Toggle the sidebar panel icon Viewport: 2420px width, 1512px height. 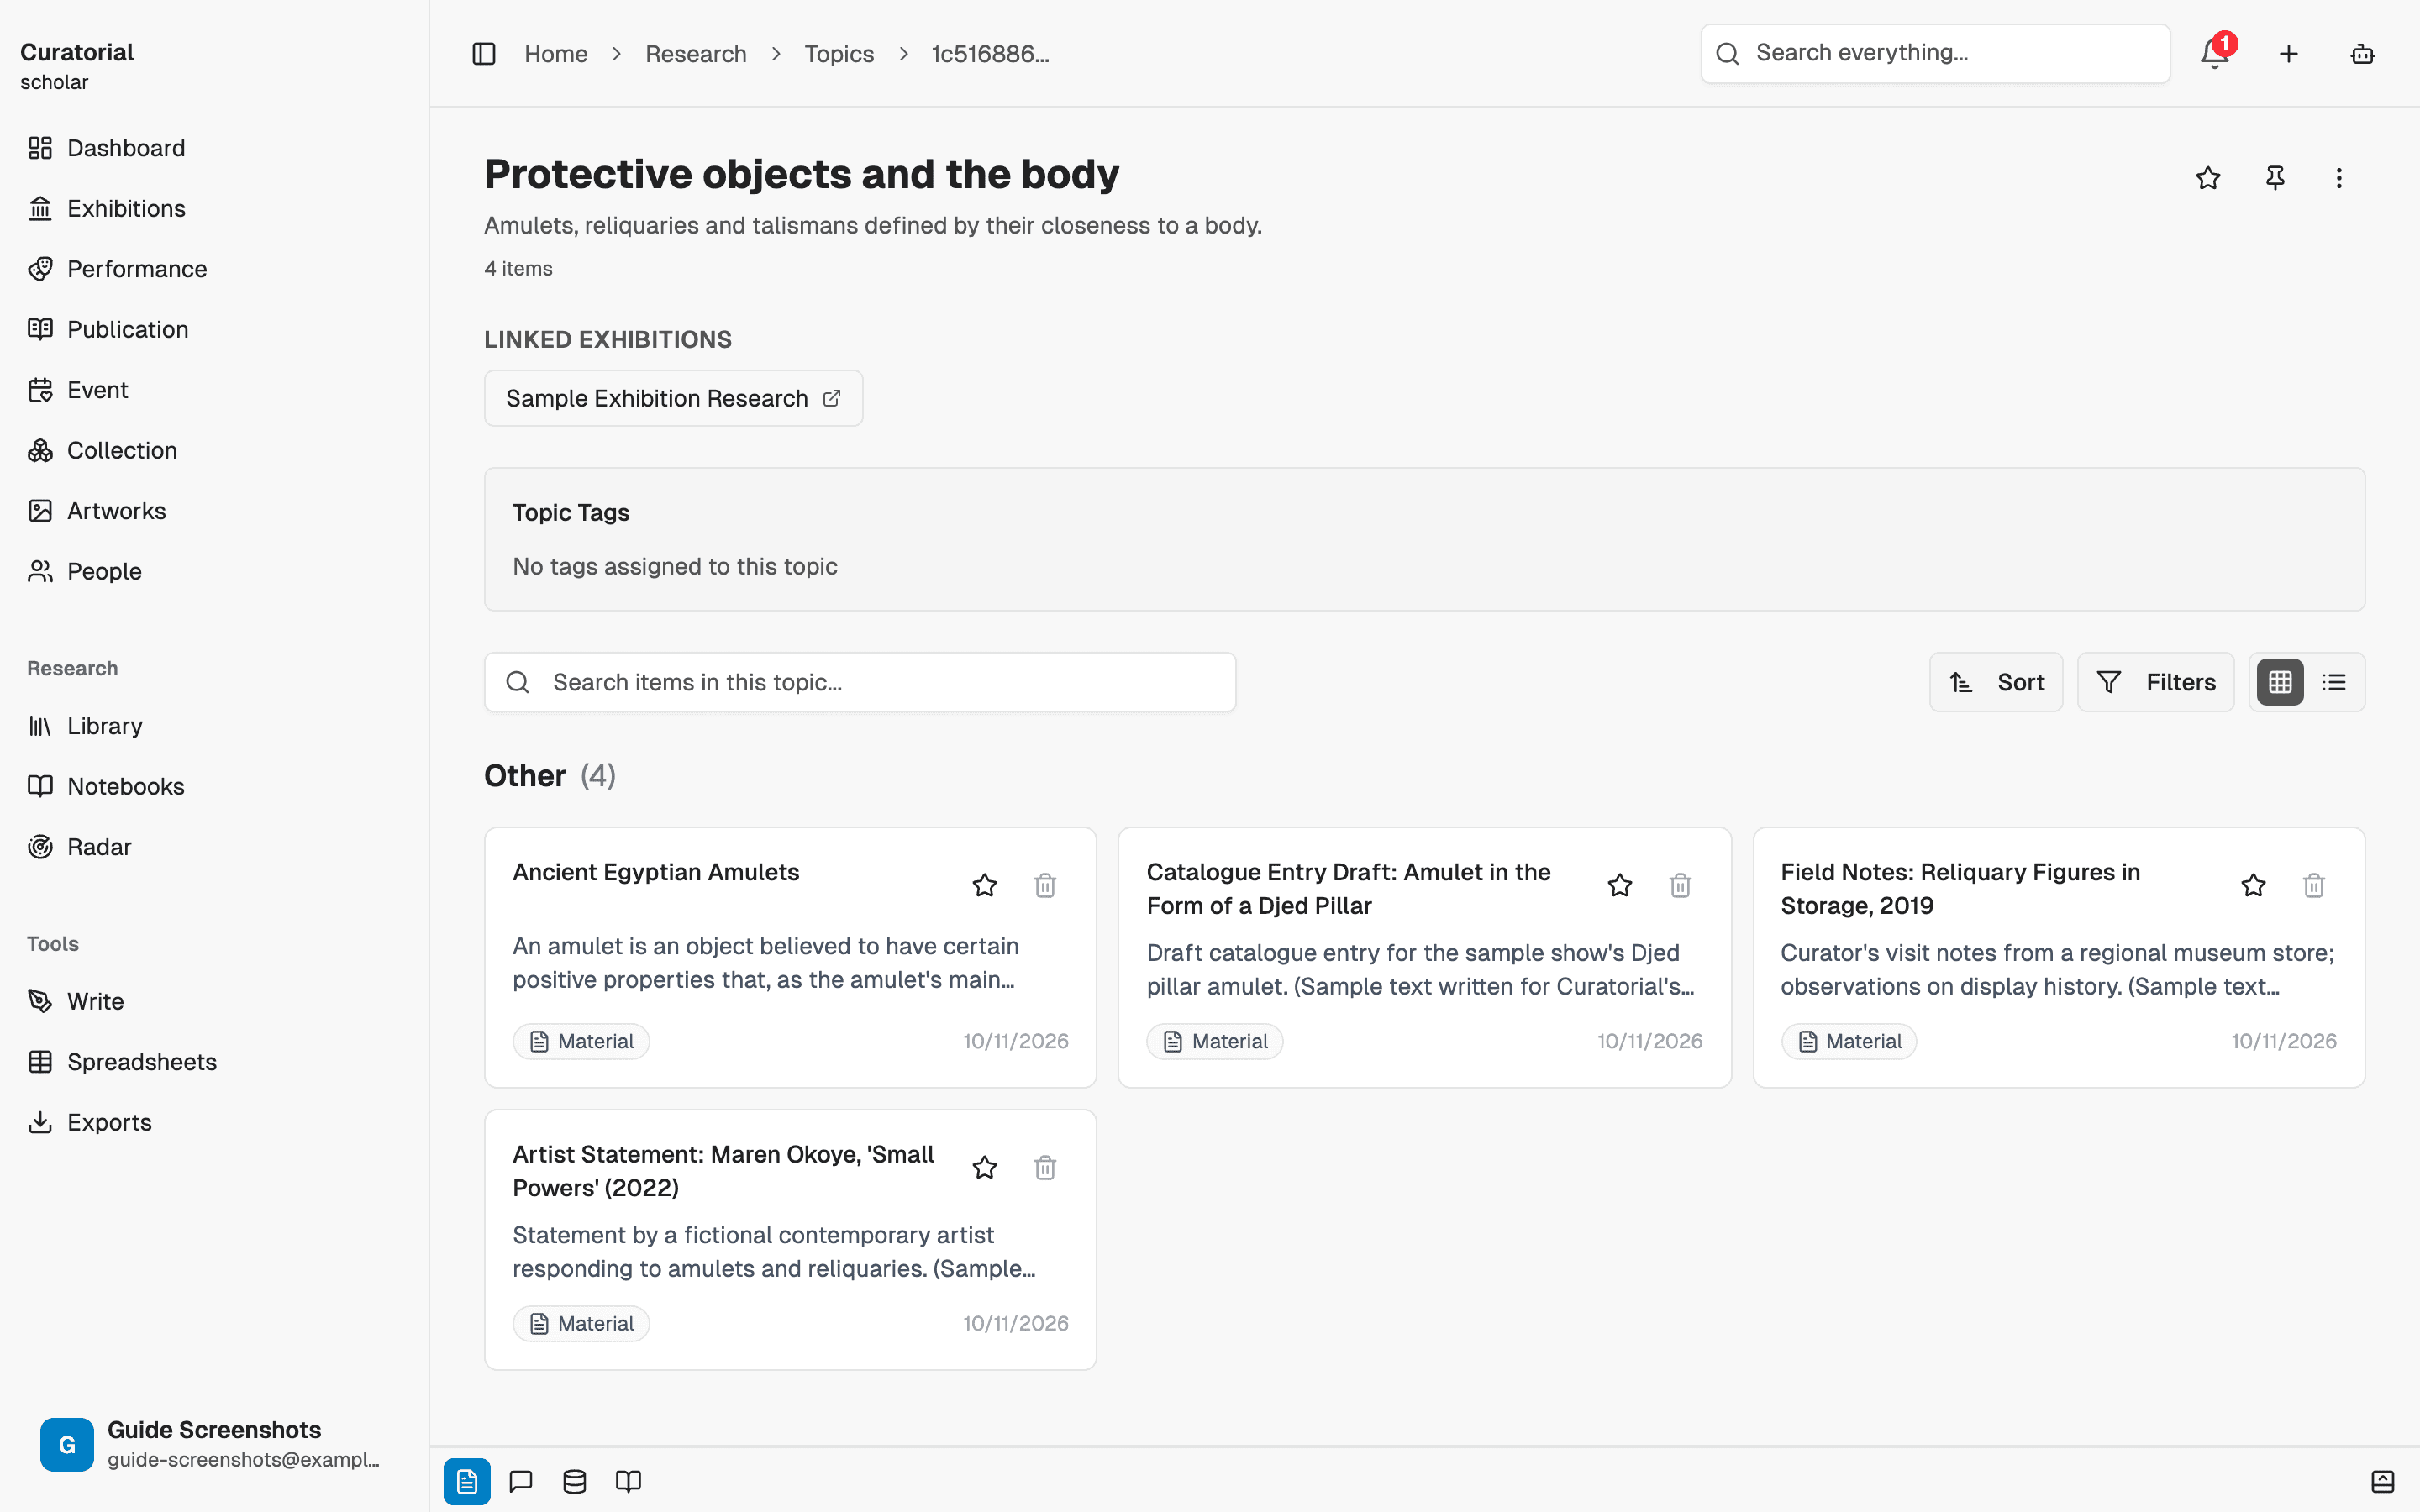[484, 54]
